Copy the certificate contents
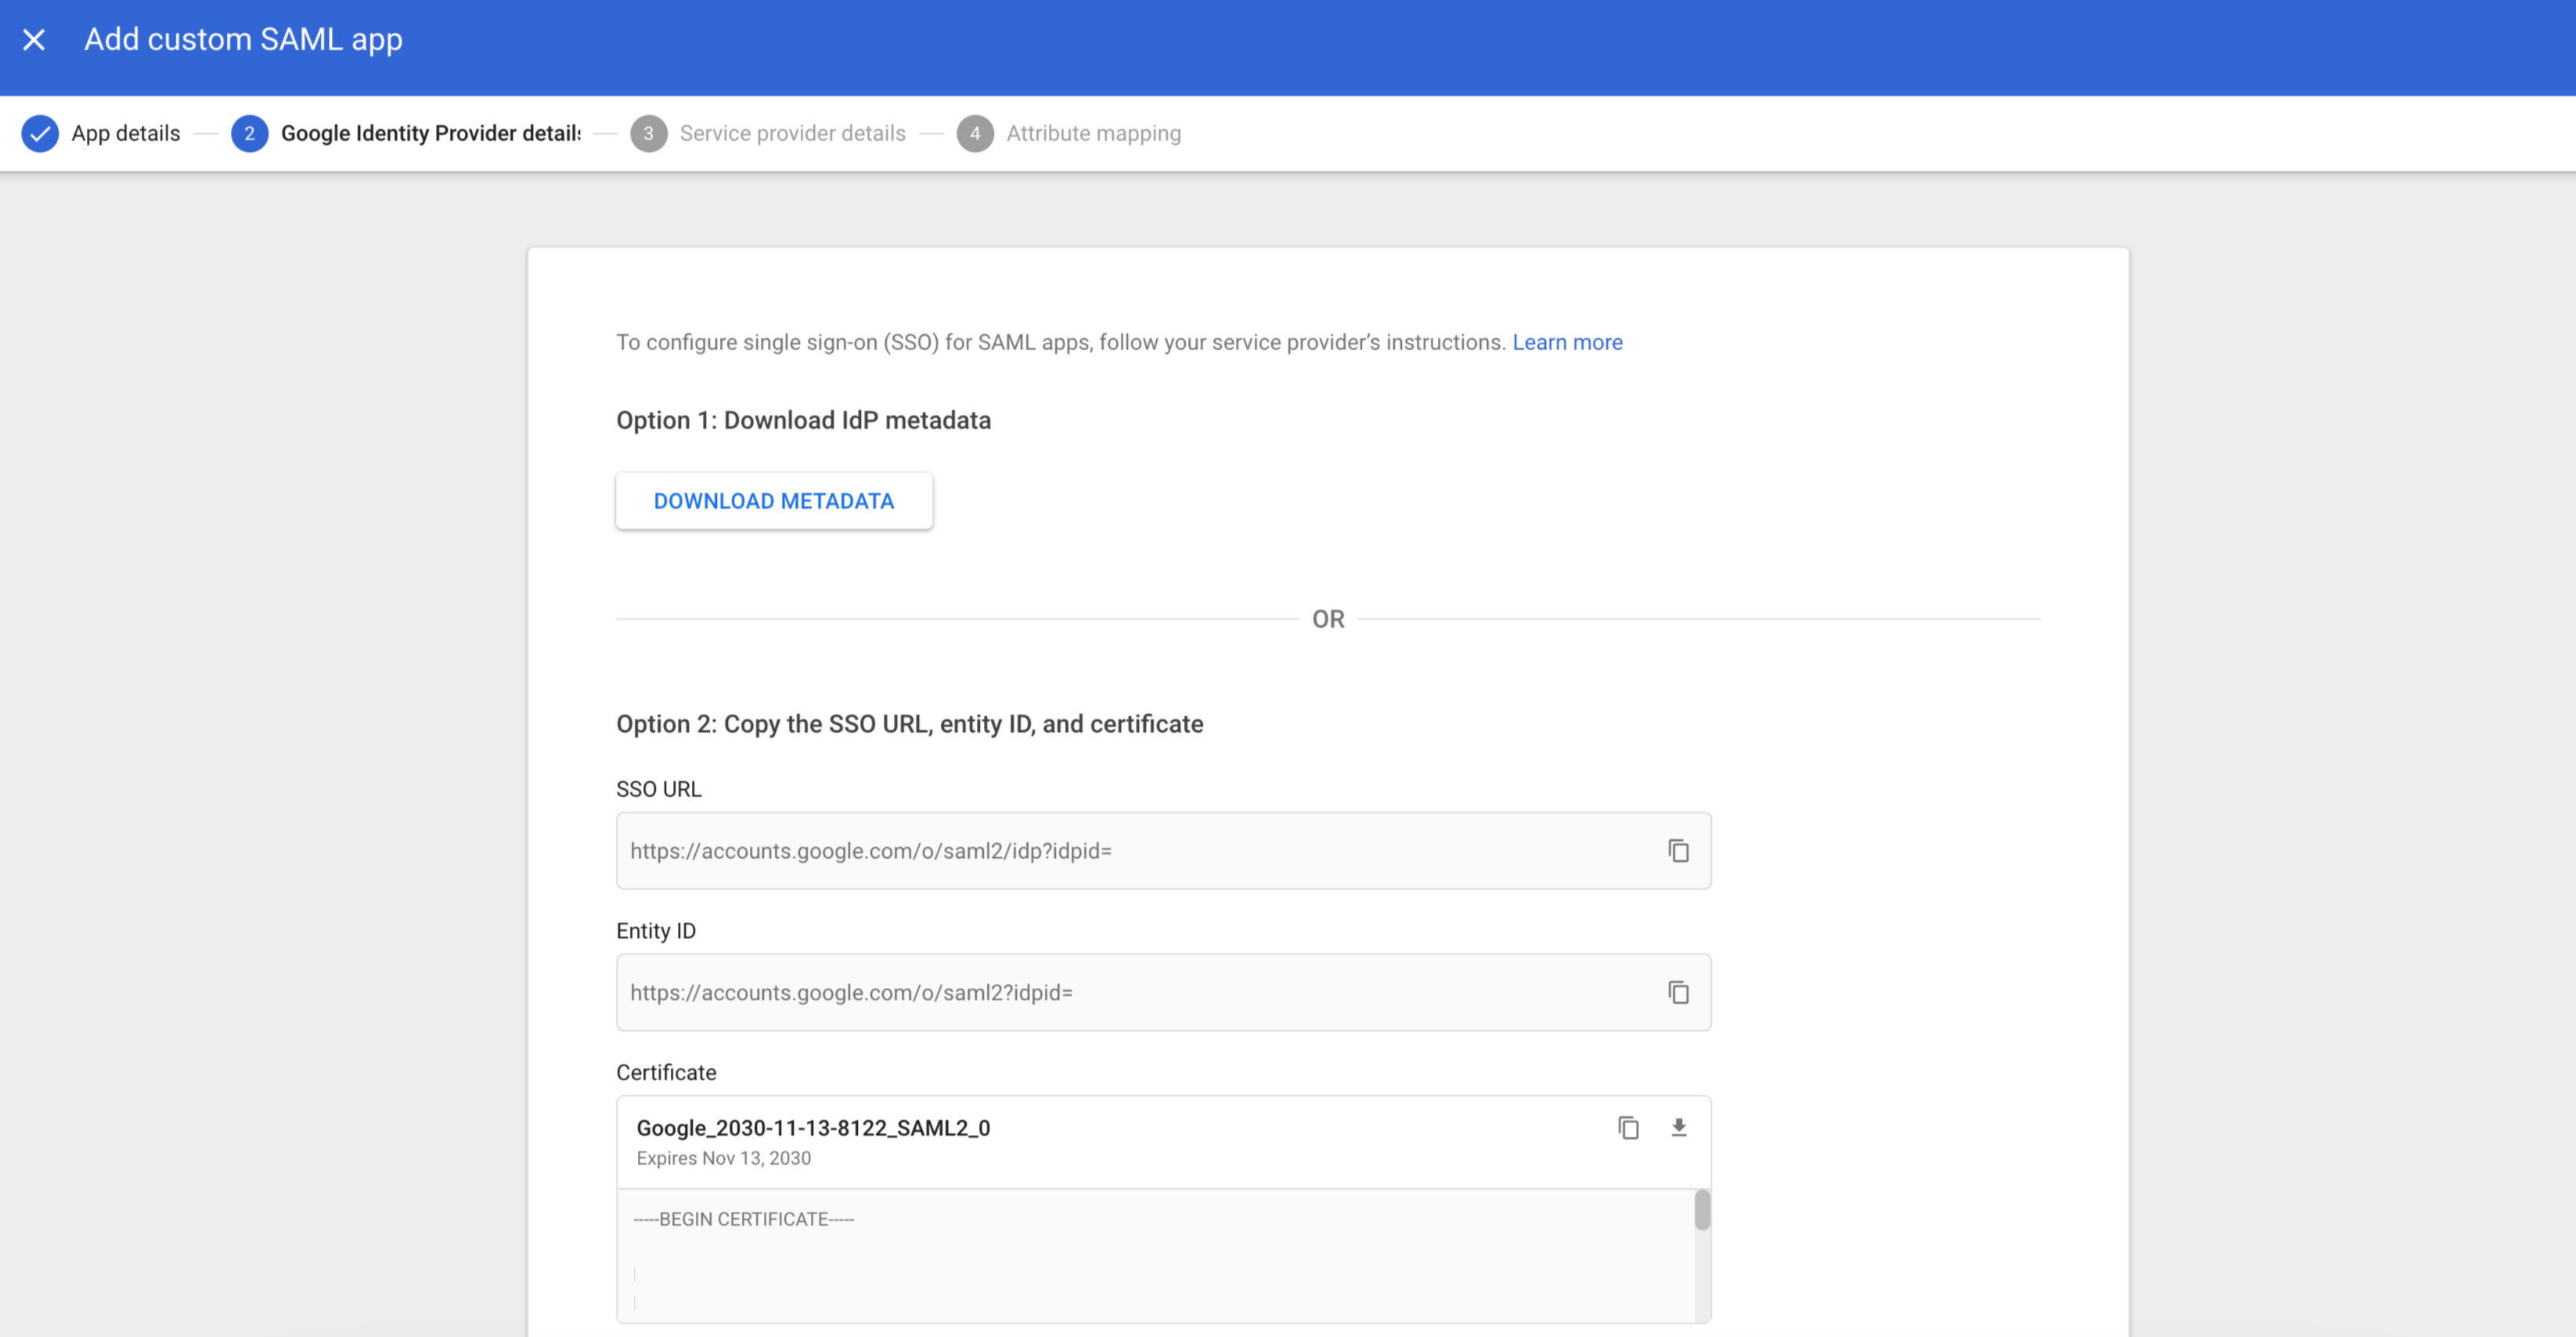 coord(1628,1128)
